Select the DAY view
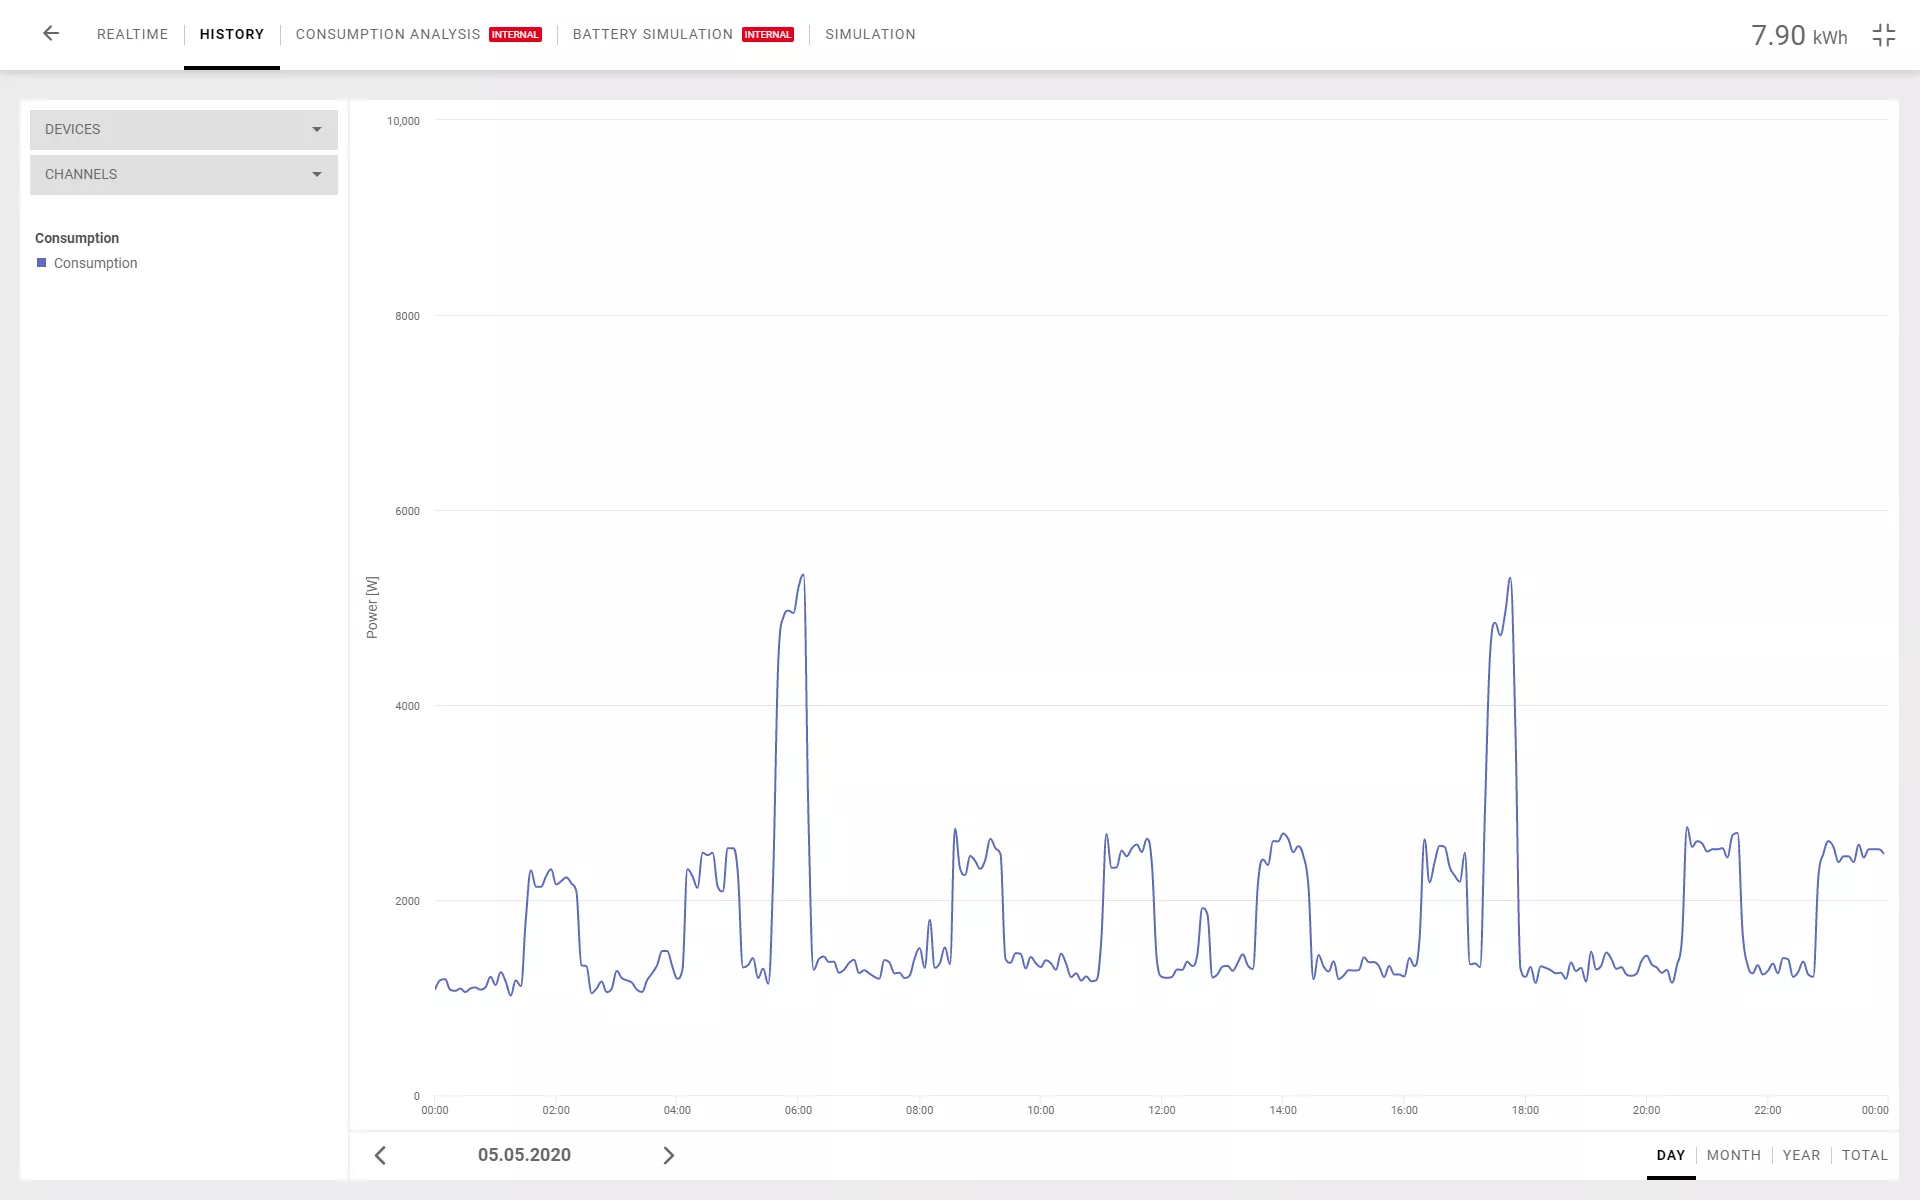Image resolution: width=1920 pixels, height=1200 pixels. click(1670, 1155)
